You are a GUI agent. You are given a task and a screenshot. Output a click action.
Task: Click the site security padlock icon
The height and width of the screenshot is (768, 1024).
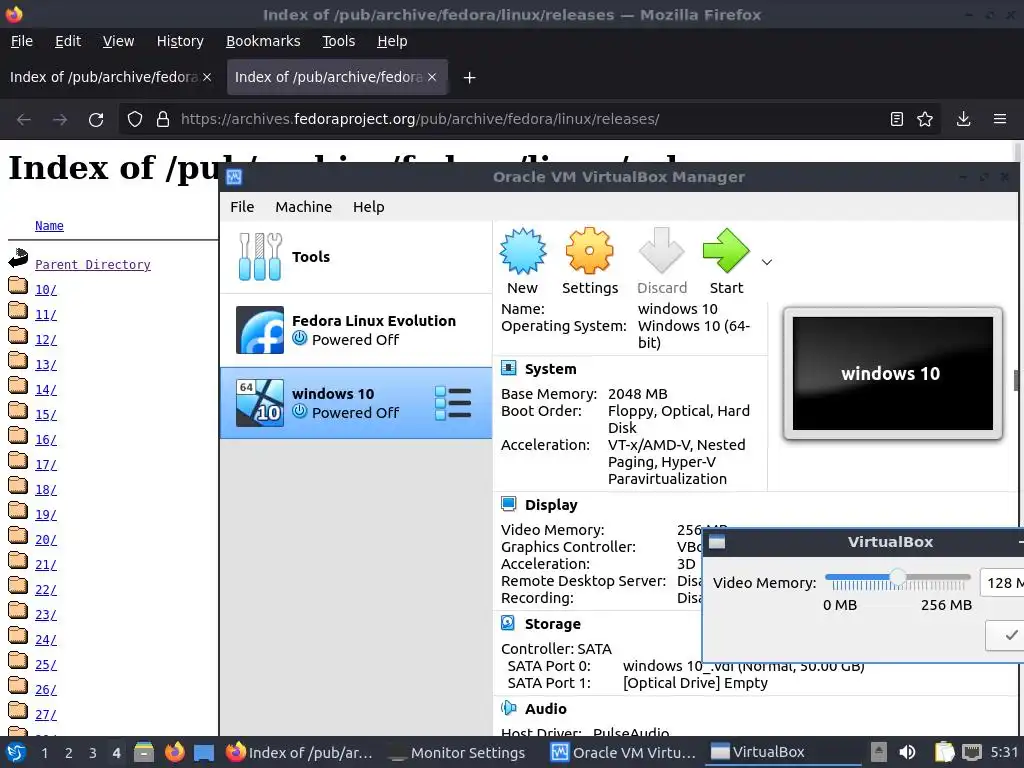[x=163, y=120]
